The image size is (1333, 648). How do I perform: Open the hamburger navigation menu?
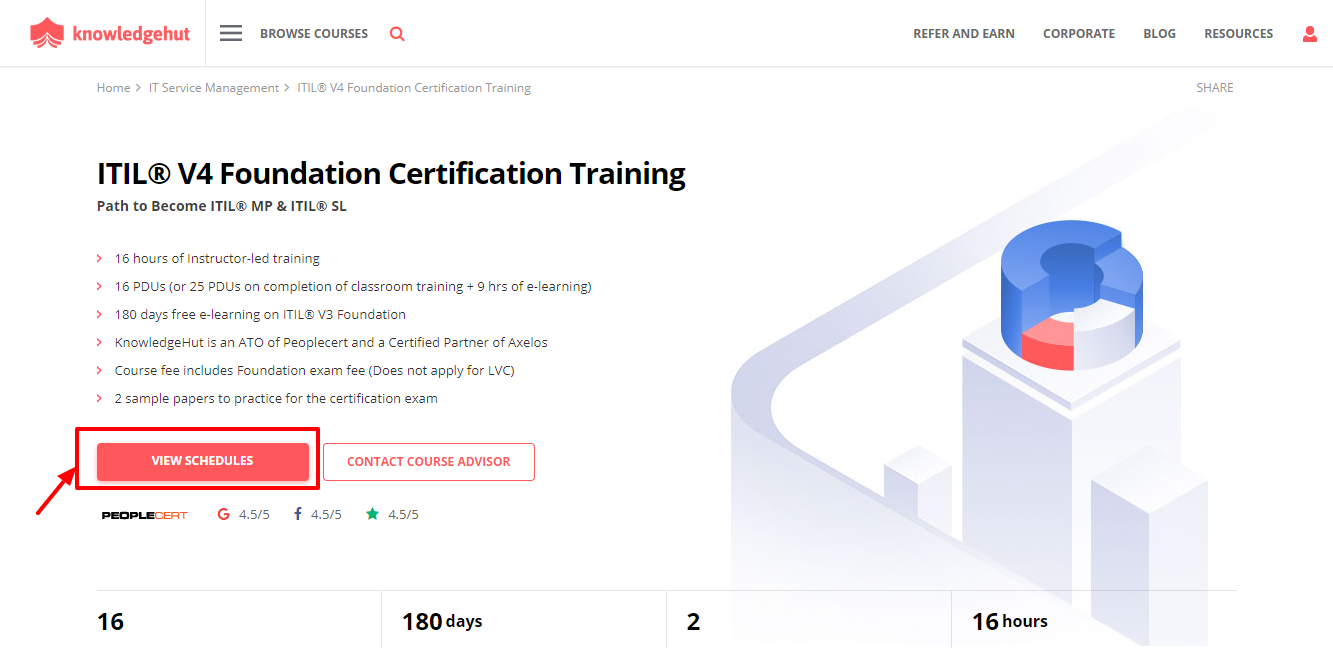point(230,32)
